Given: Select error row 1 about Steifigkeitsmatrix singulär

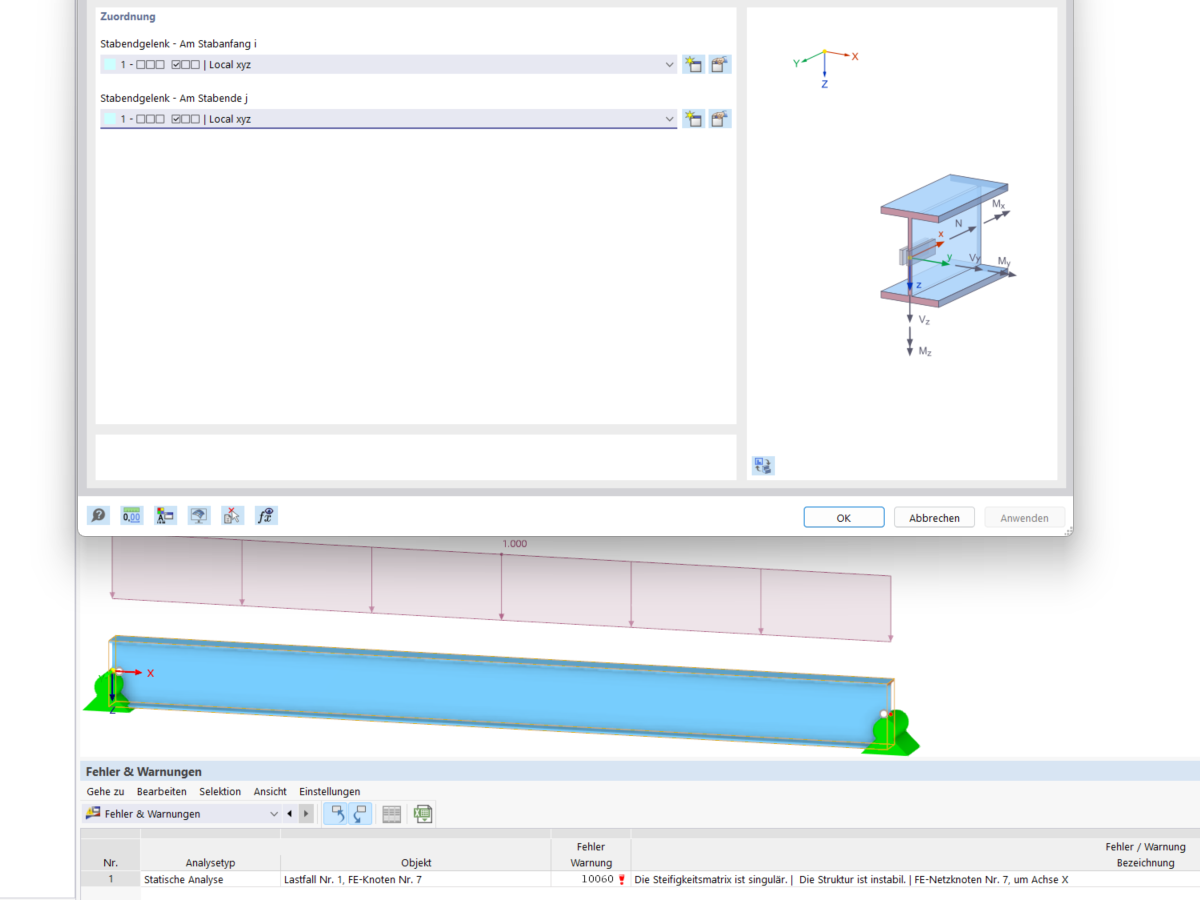Looking at the screenshot, I should pos(600,880).
